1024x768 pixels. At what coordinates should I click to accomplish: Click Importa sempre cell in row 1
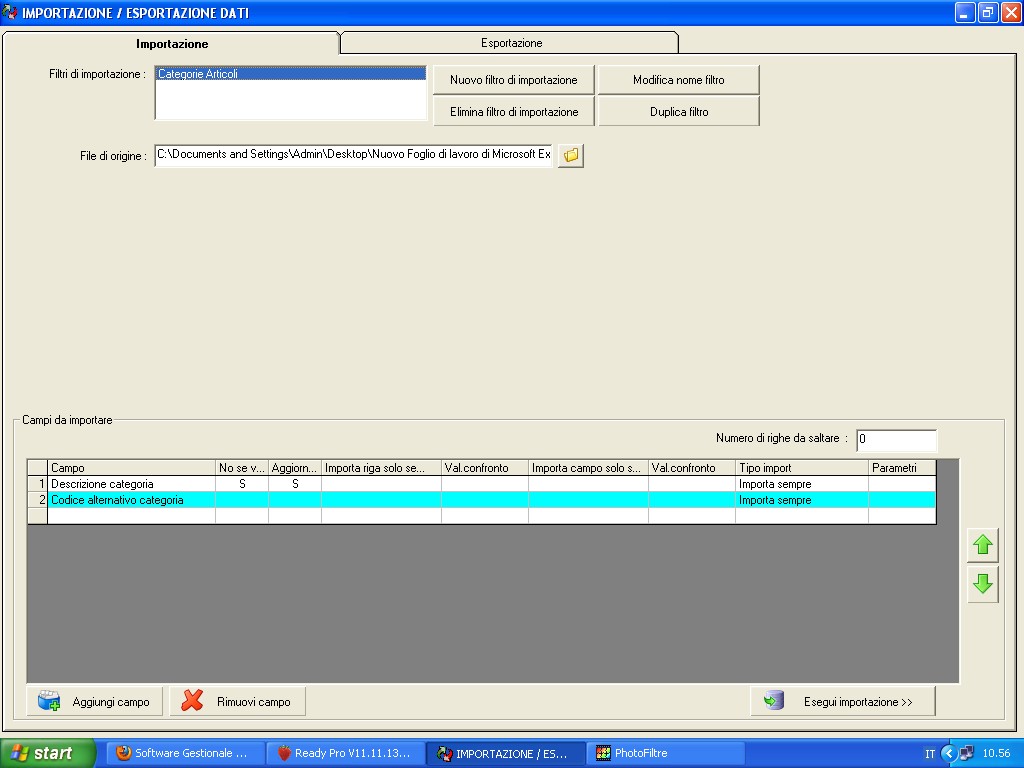(x=802, y=484)
